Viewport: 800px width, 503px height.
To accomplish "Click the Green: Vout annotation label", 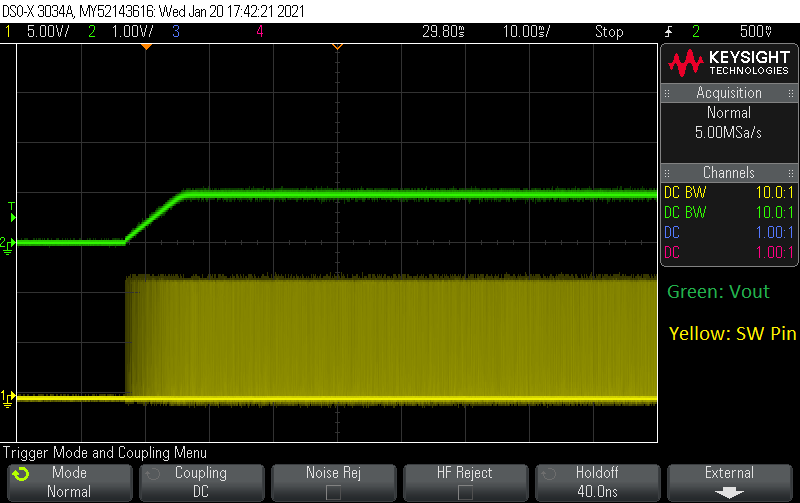I will point(718,292).
